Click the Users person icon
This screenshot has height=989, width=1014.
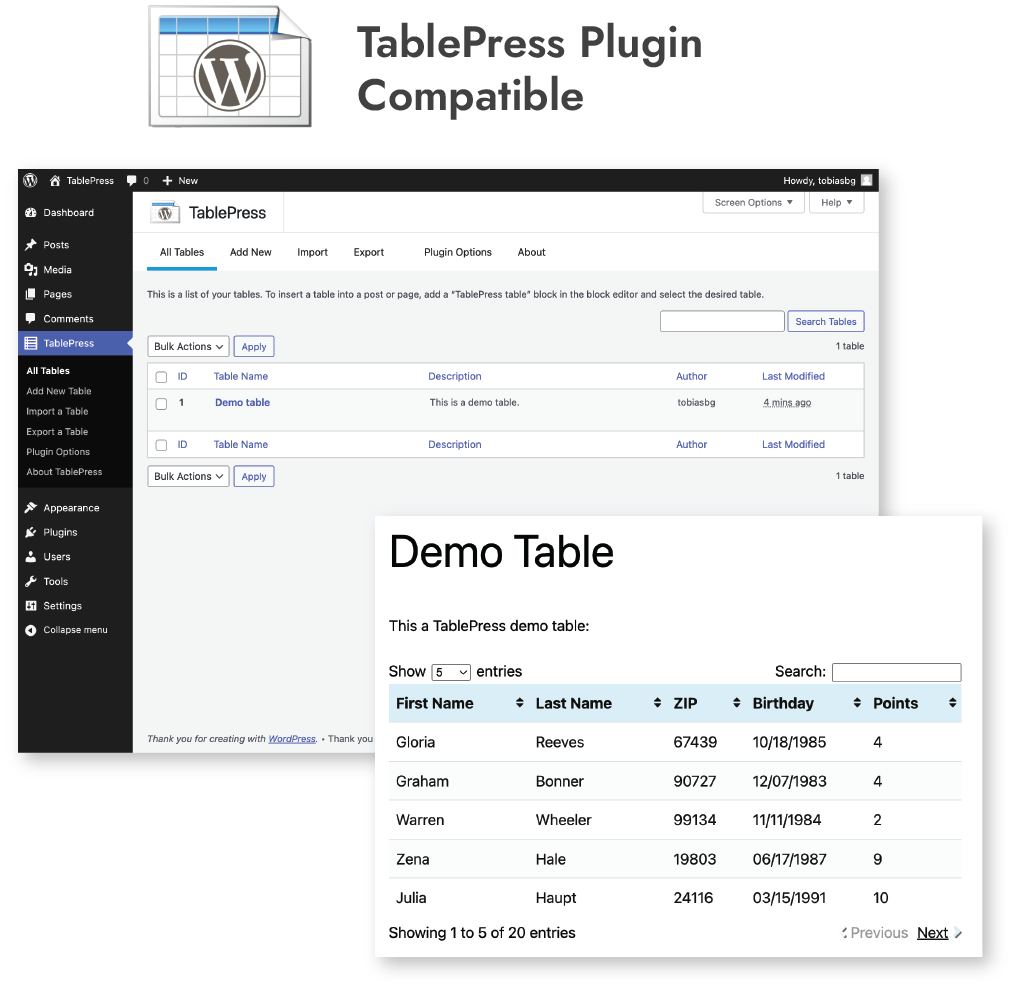point(30,557)
